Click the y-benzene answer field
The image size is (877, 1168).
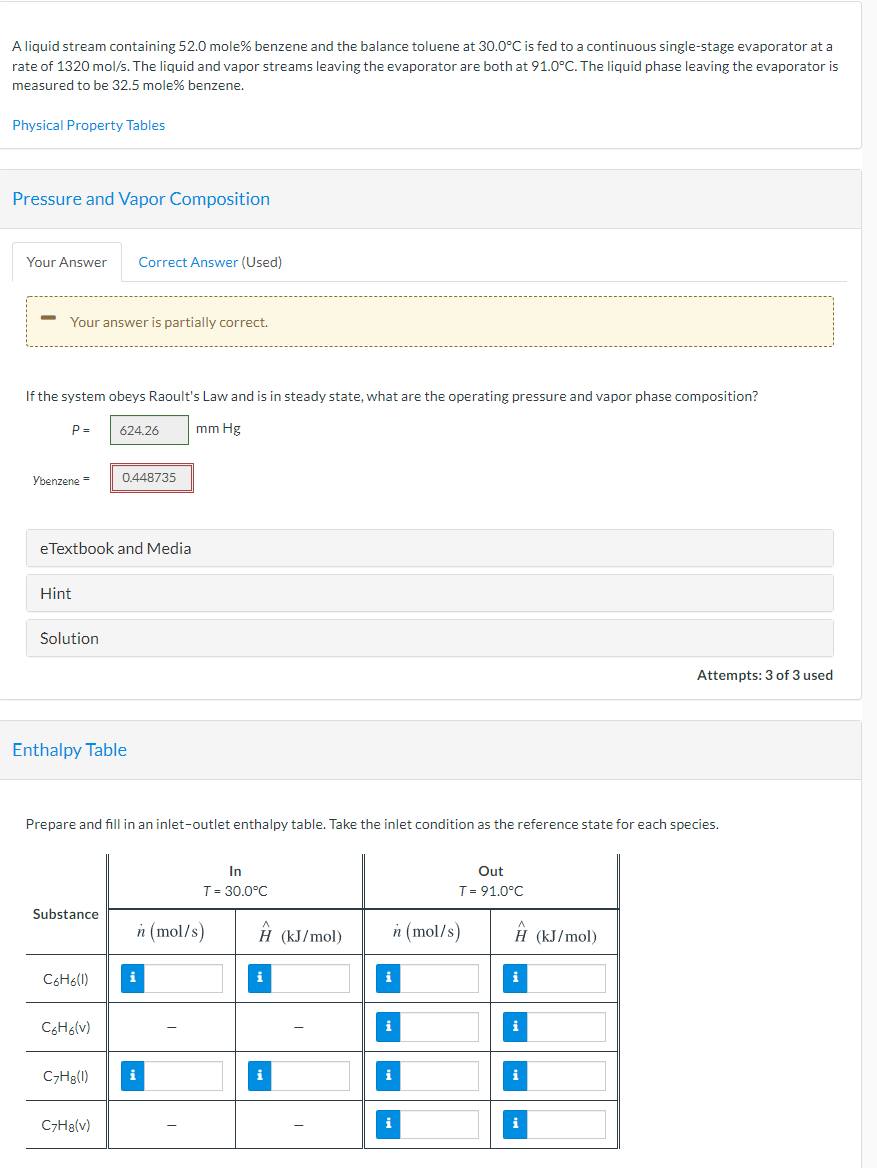[151, 478]
